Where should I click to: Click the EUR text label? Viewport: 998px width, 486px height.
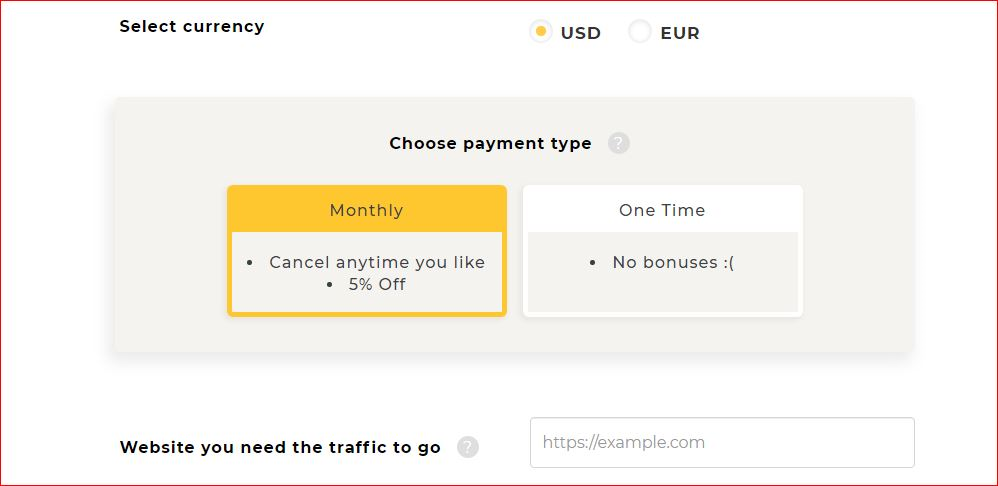point(680,33)
